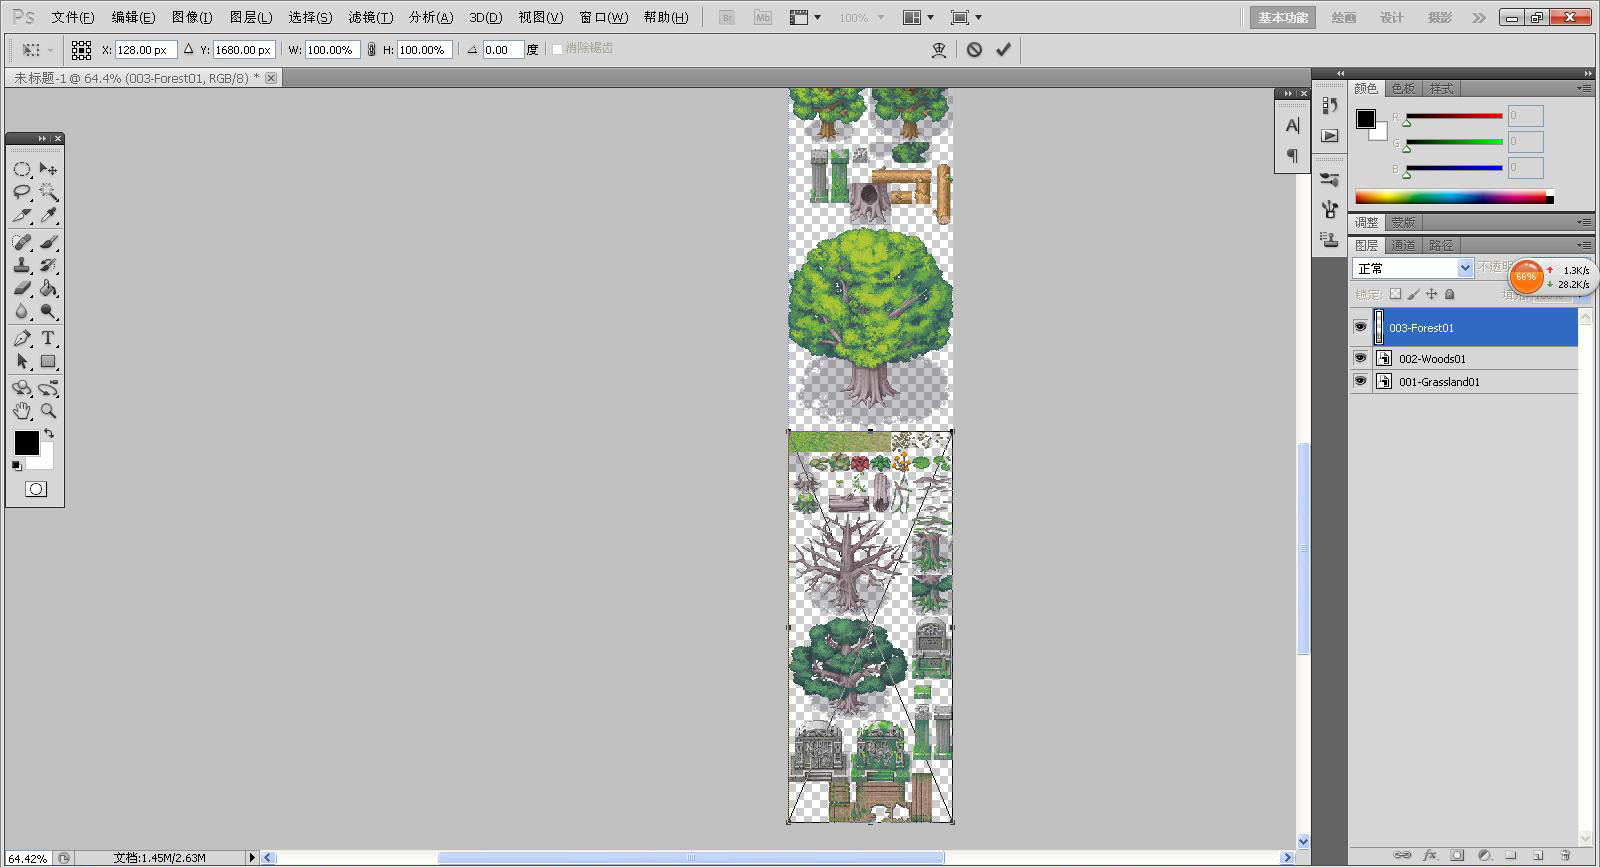The width and height of the screenshot is (1600, 867).
Task: Select the Elliptical Marquee tool
Action: coord(22,169)
